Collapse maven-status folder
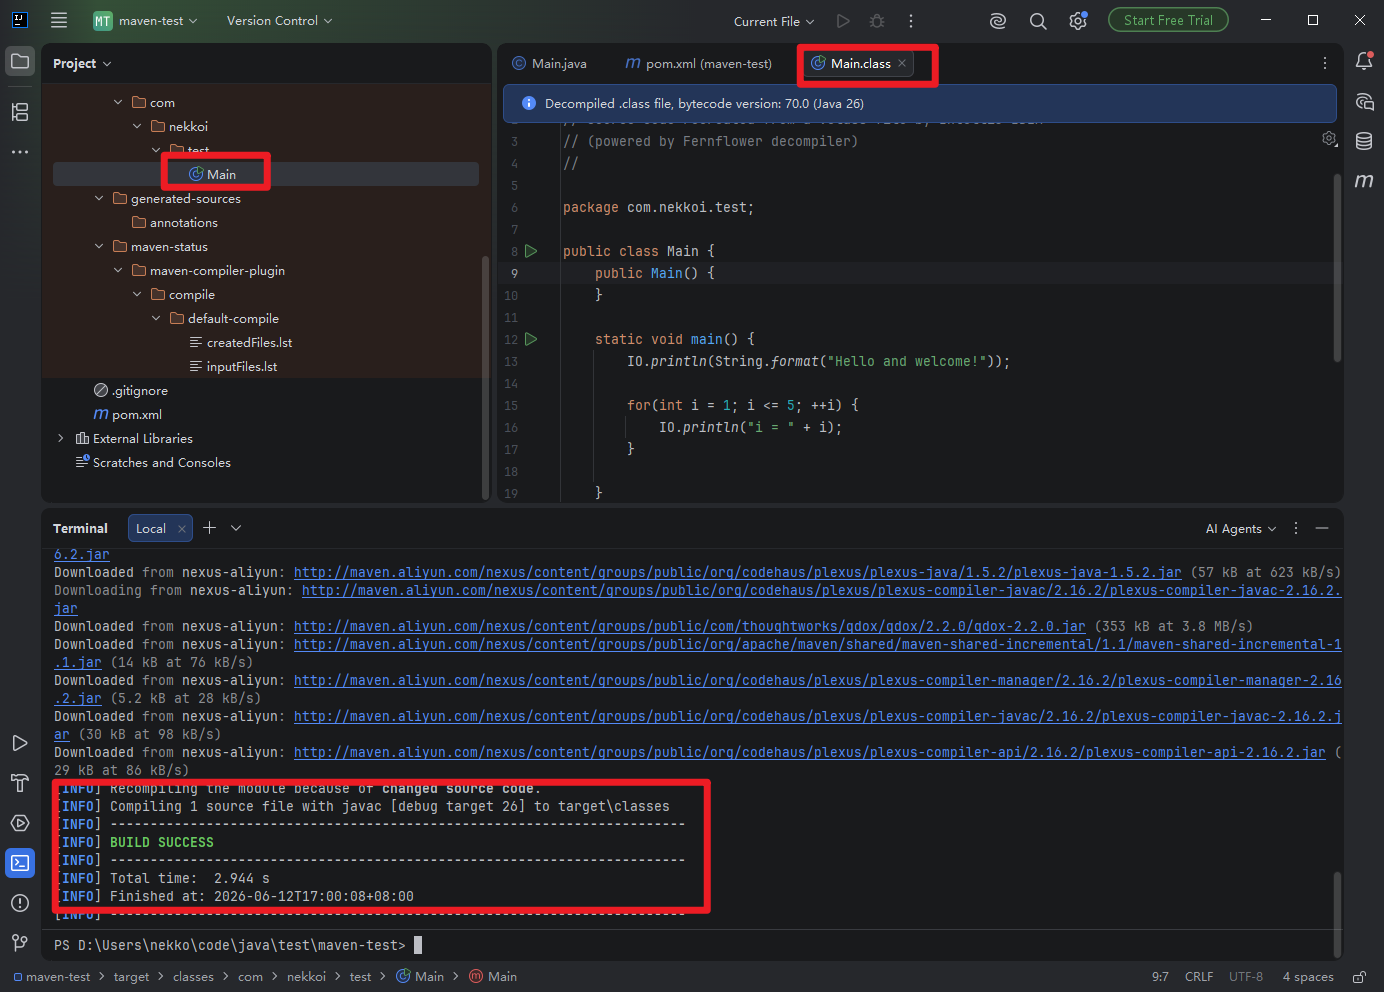The height and width of the screenshot is (992, 1384). click(99, 246)
